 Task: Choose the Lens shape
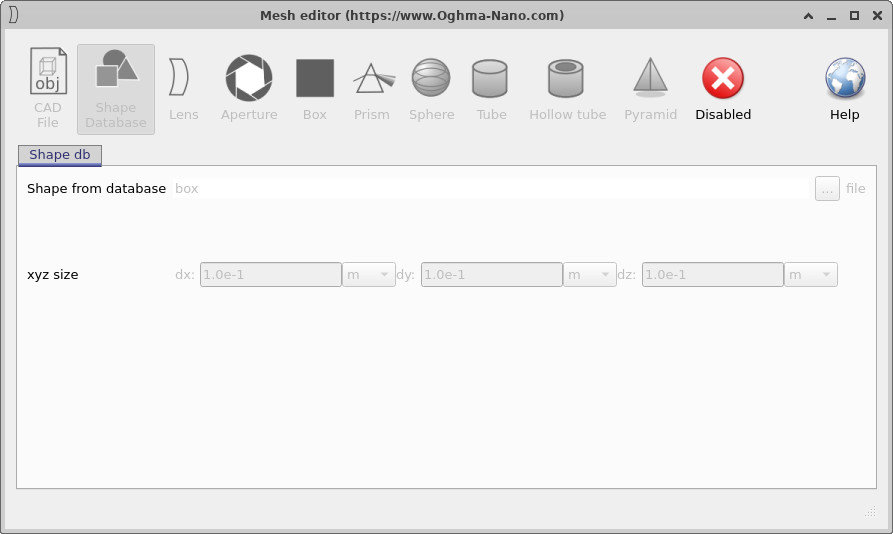pyautogui.click(x=183, y=89)
